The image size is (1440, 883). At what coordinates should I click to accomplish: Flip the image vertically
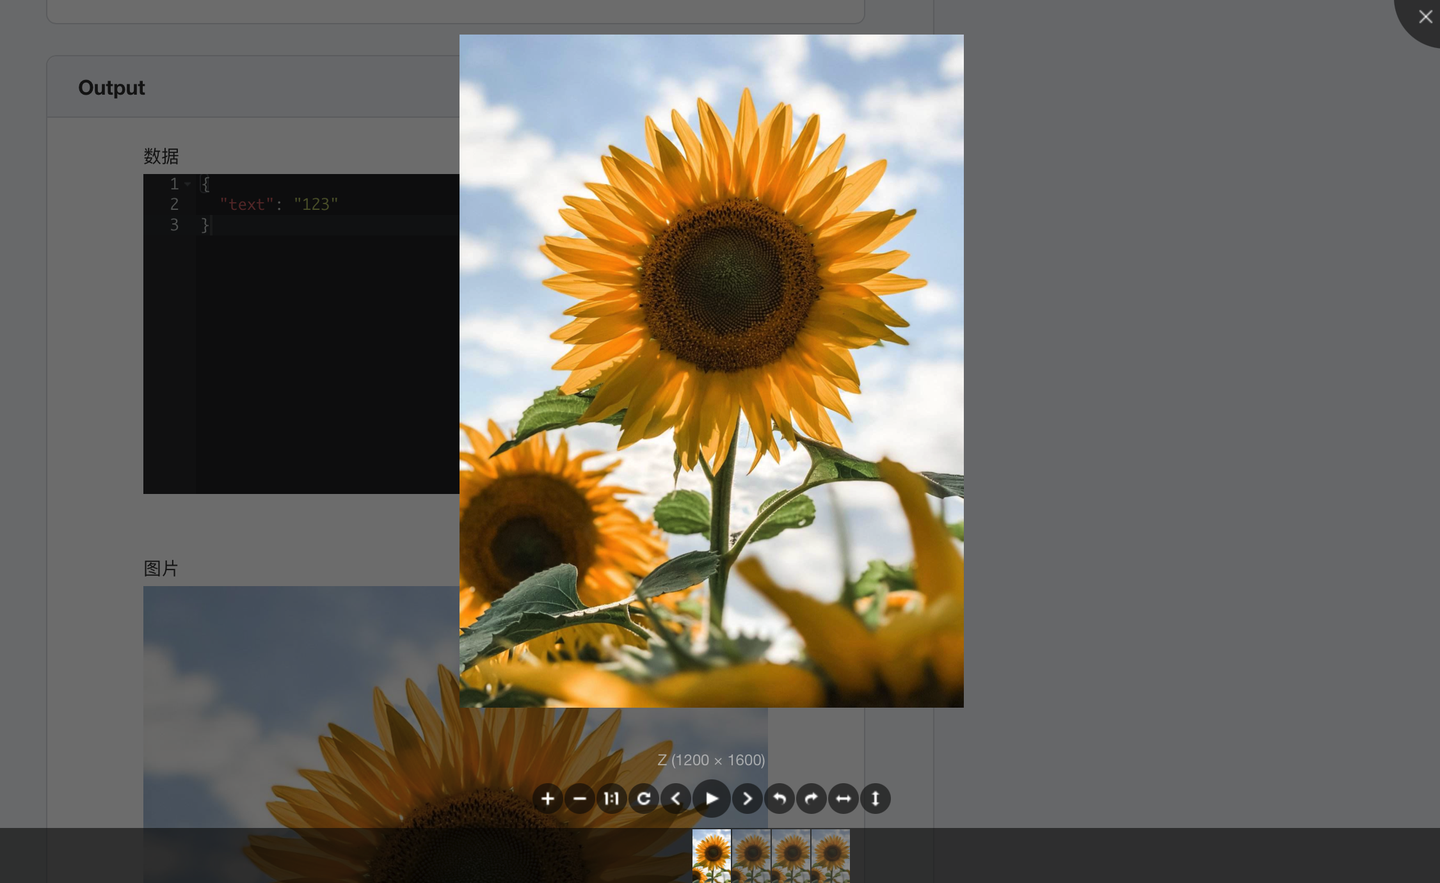point(875,798)
